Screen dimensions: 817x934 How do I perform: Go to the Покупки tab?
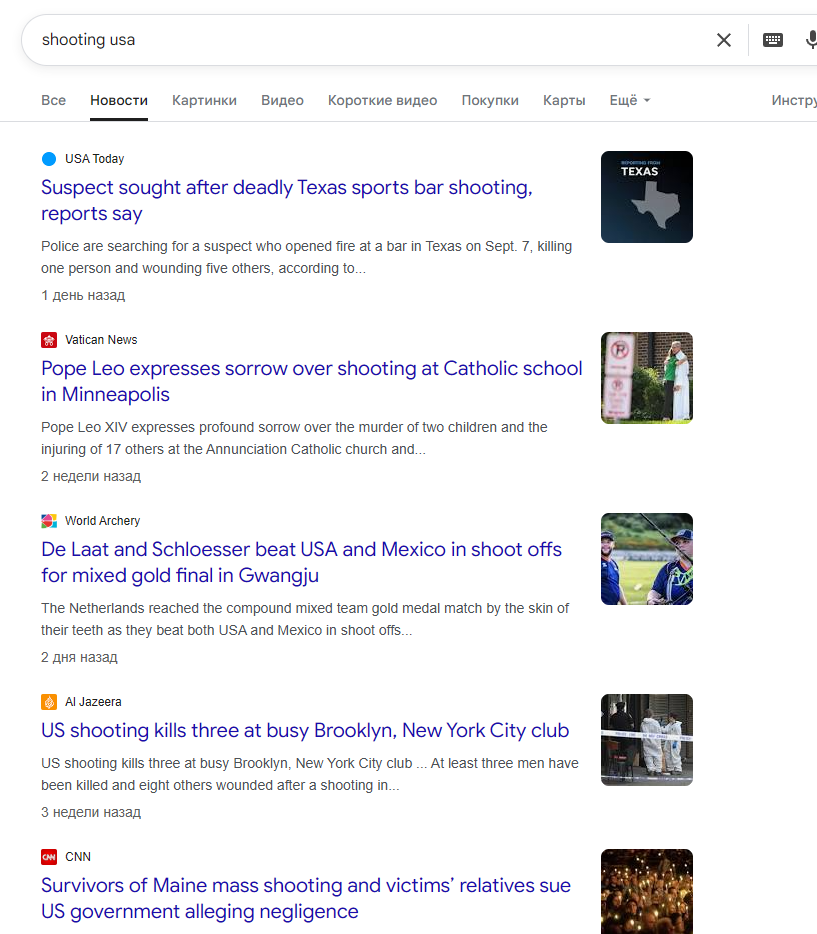click(490, 100)
